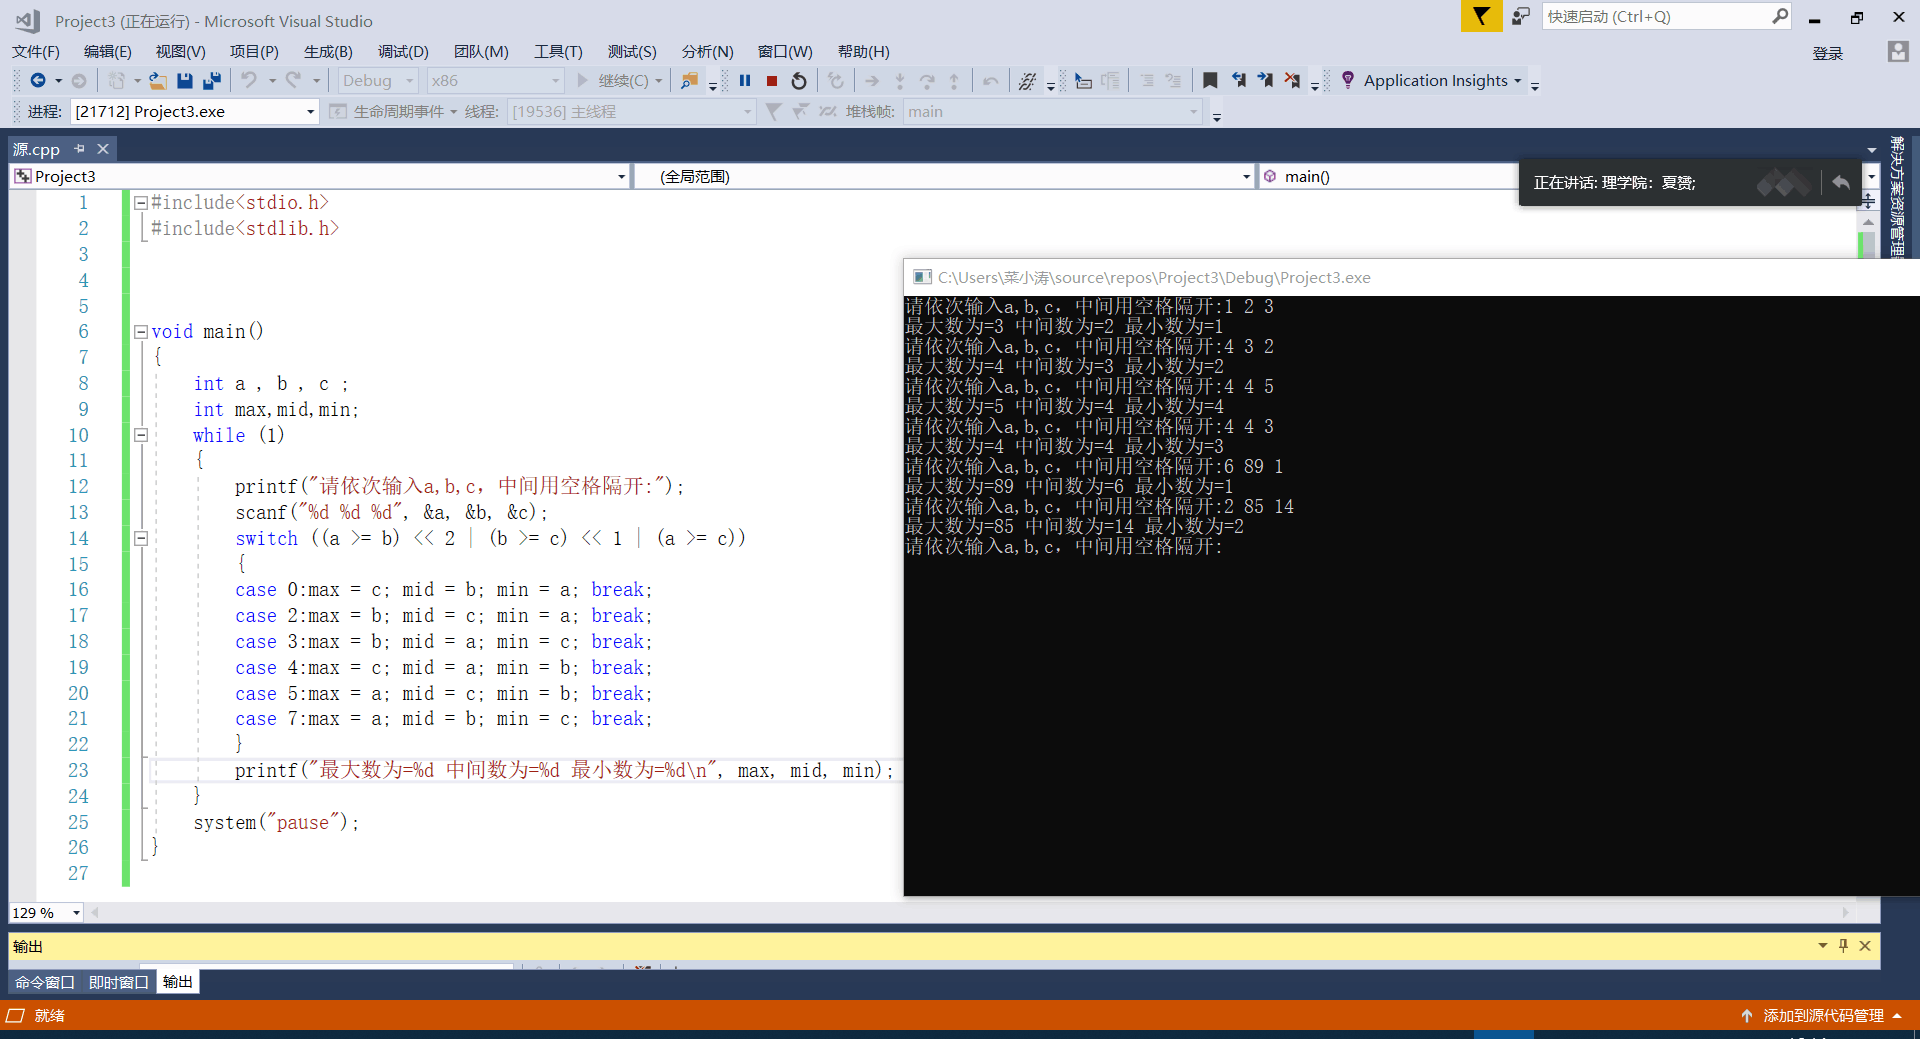This screenshot has height=1039, width=1920.
Task: Close the Output panel
Action: 1865,946
